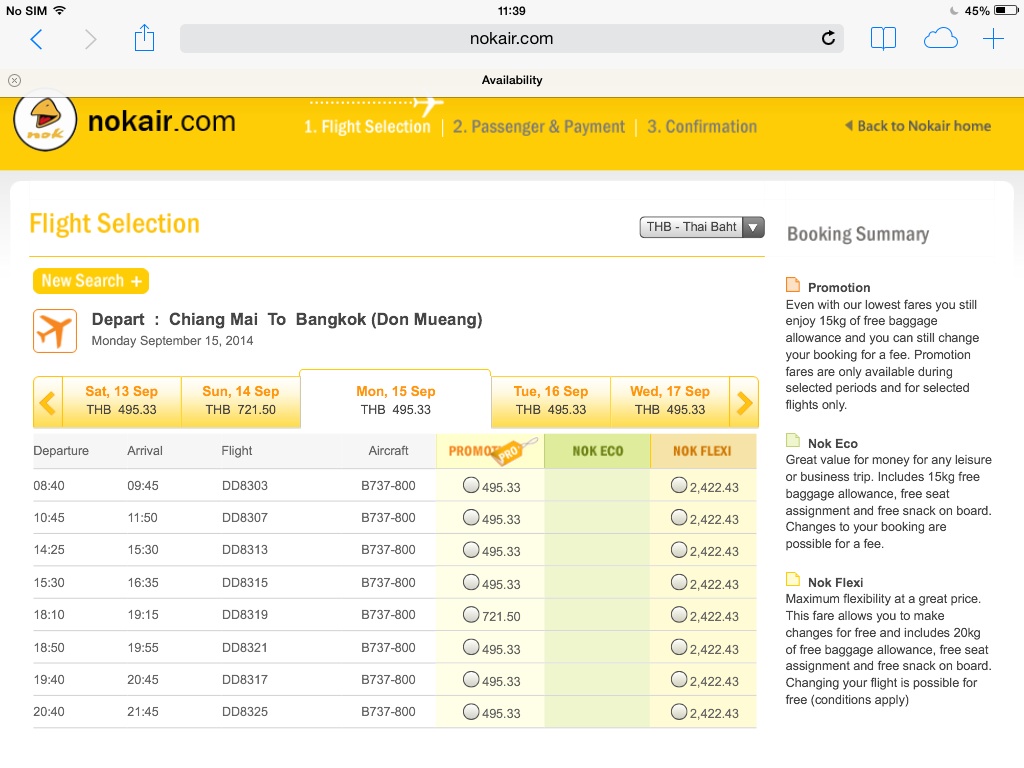
Task: Close the Availability tab
Action: tap(14, 80)
